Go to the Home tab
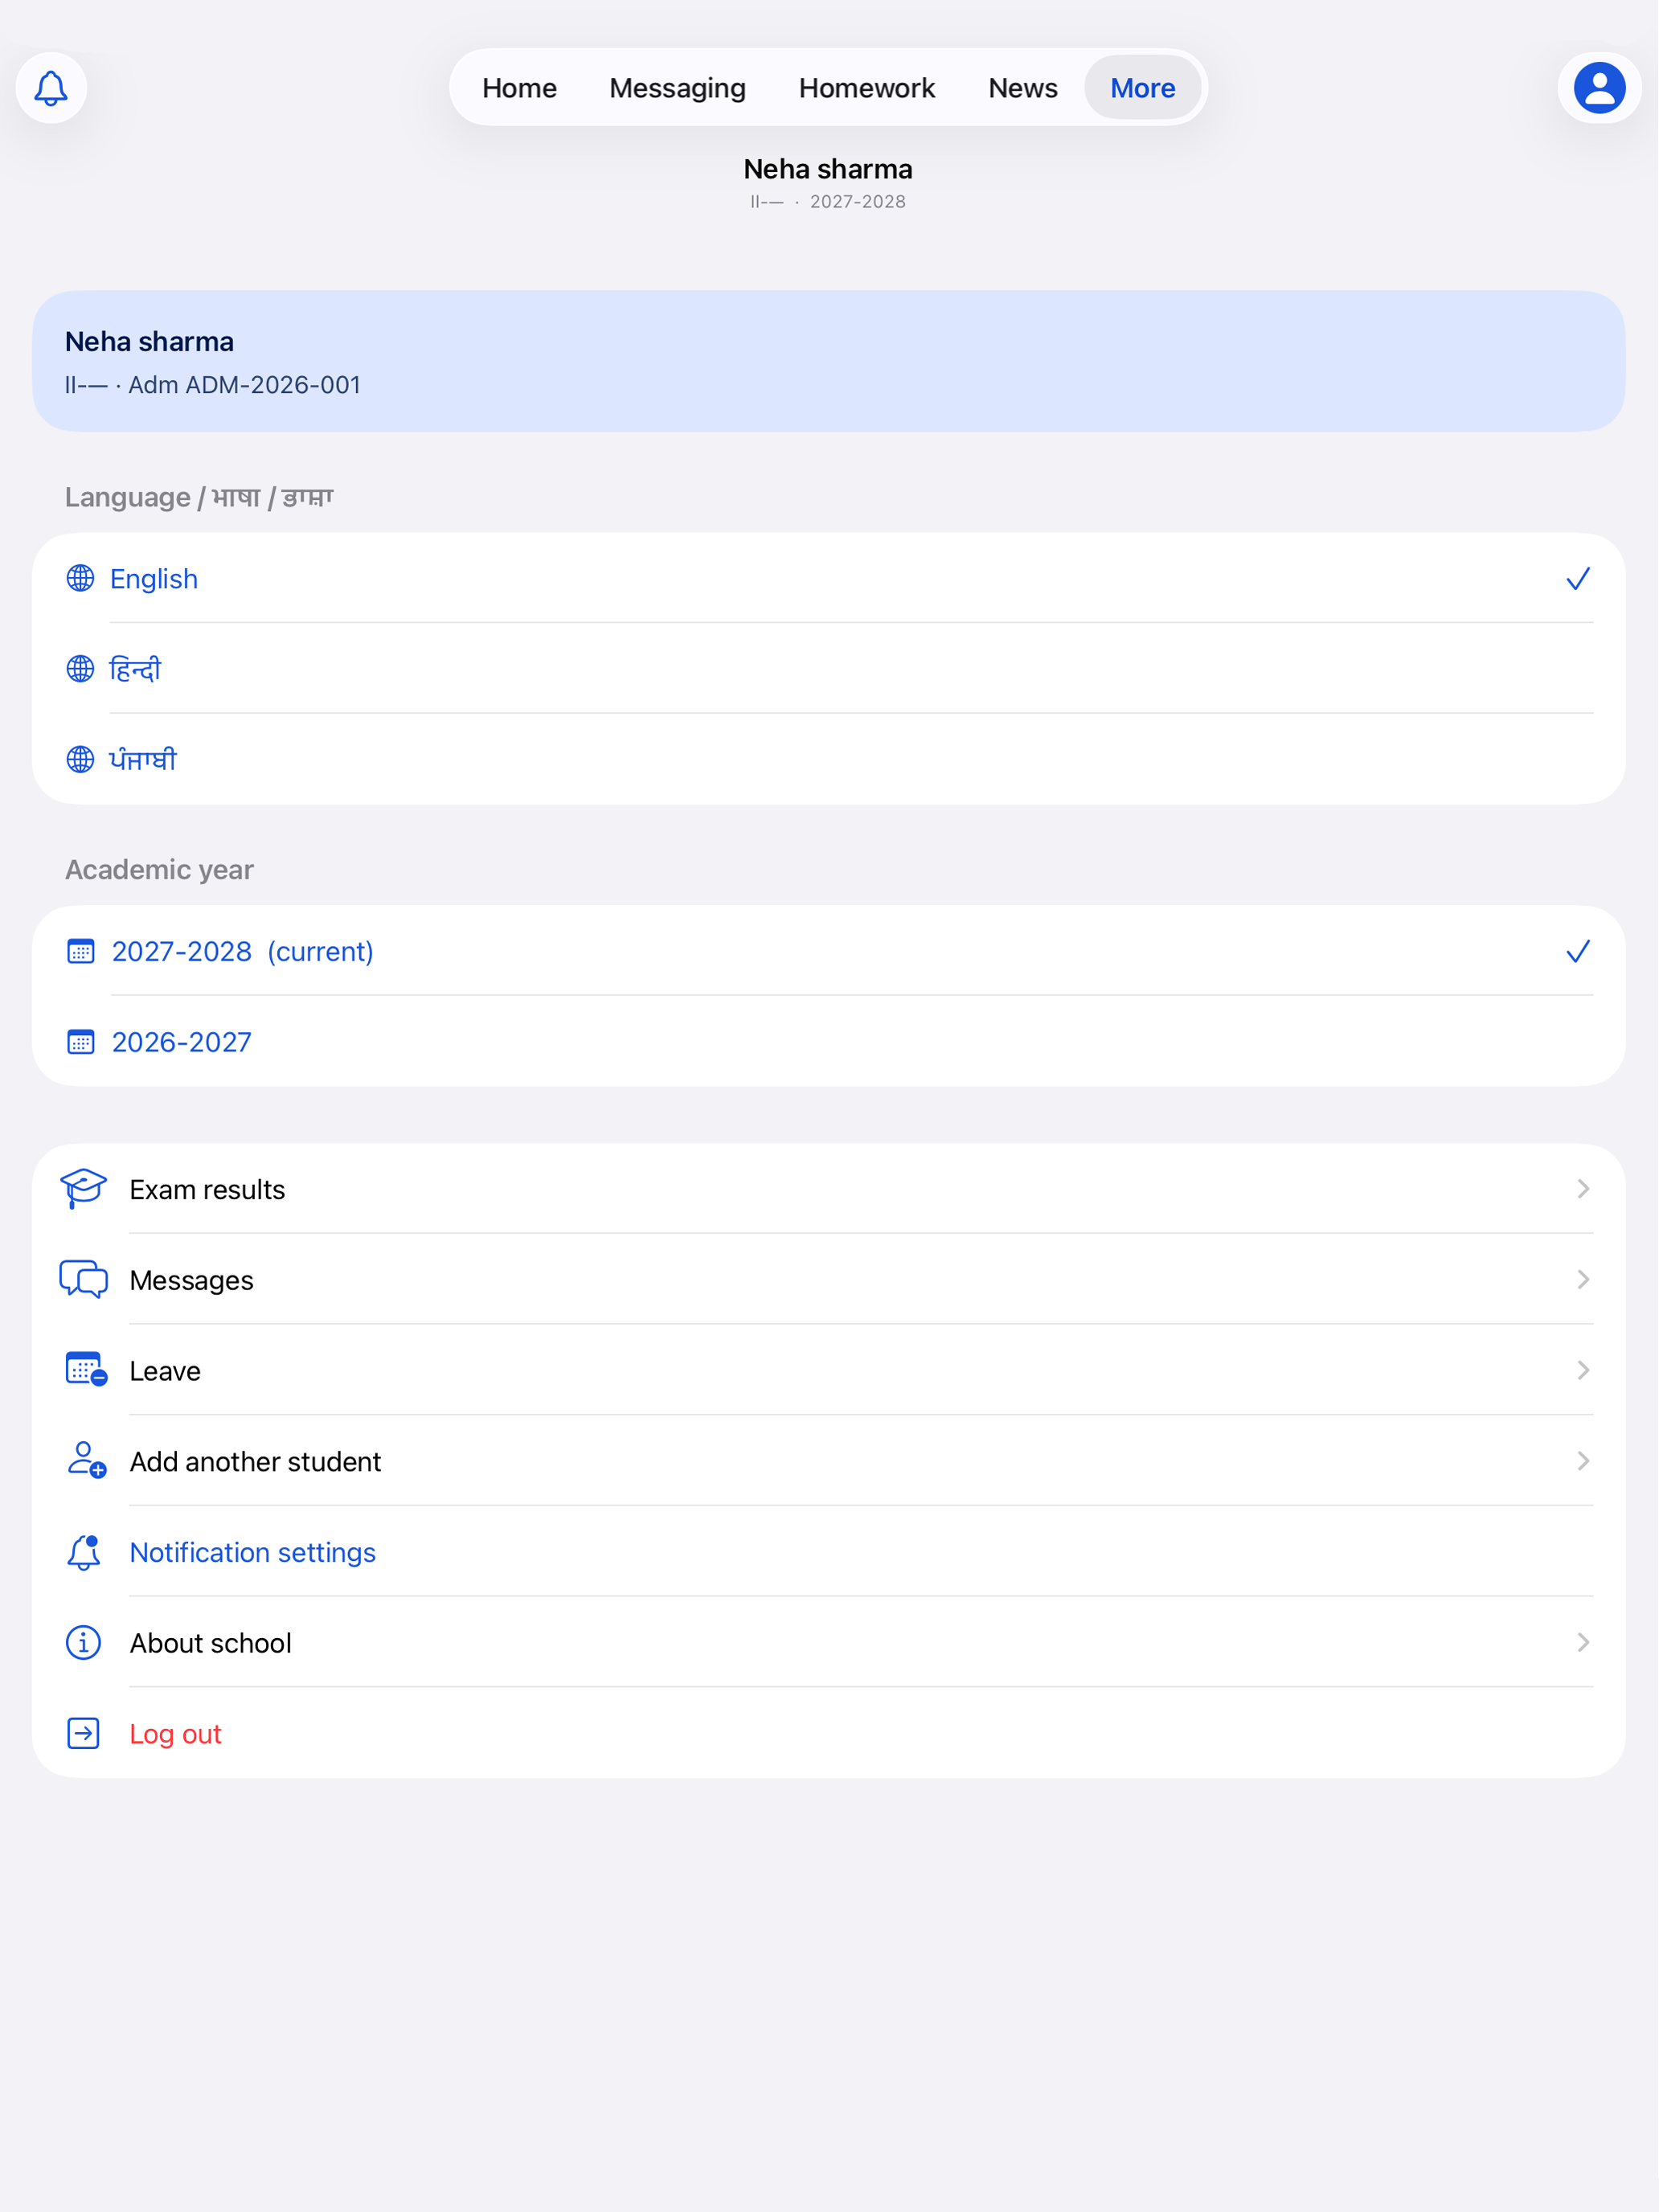Image resolution: width=1659 pixels, height=2212 pixels. [x=519, y=88]
